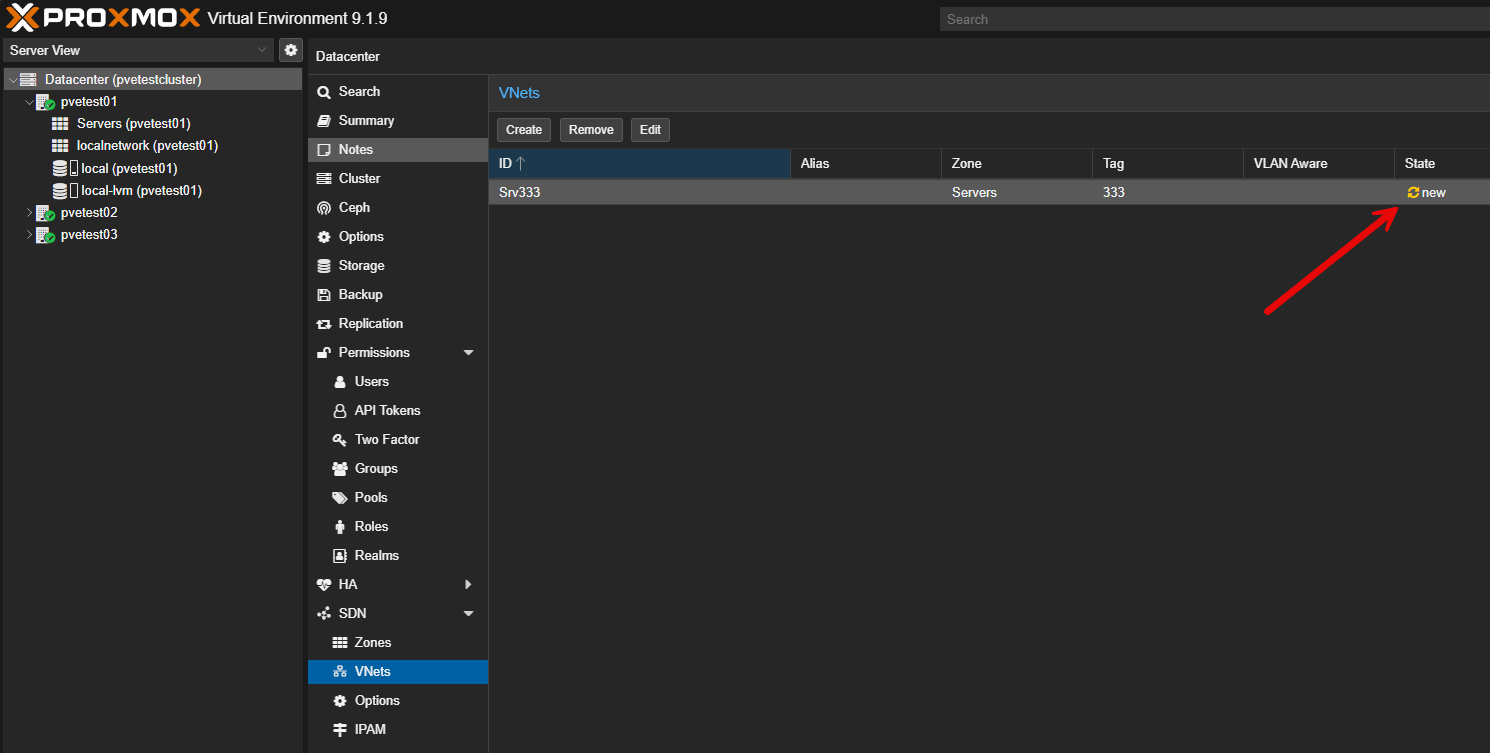Expand the pvetest02 node
Screen dimensions: 1490x753
pos(29,213)
